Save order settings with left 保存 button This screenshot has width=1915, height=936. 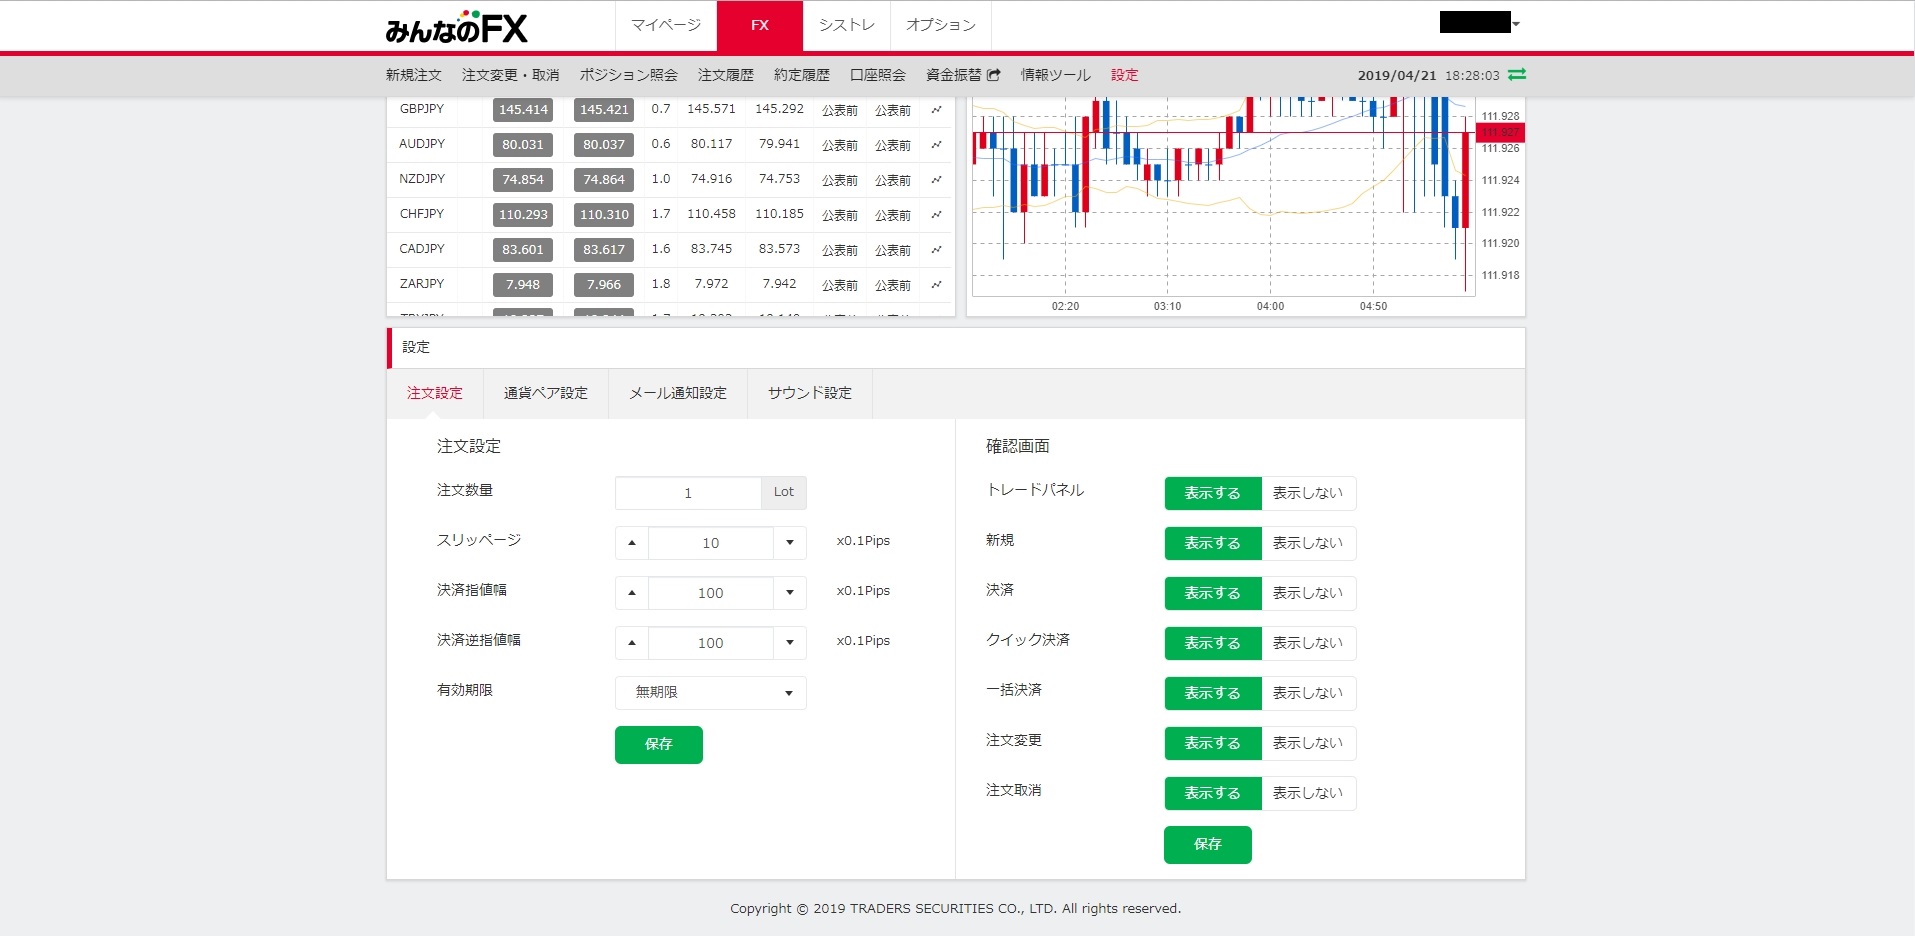(658, 744)
